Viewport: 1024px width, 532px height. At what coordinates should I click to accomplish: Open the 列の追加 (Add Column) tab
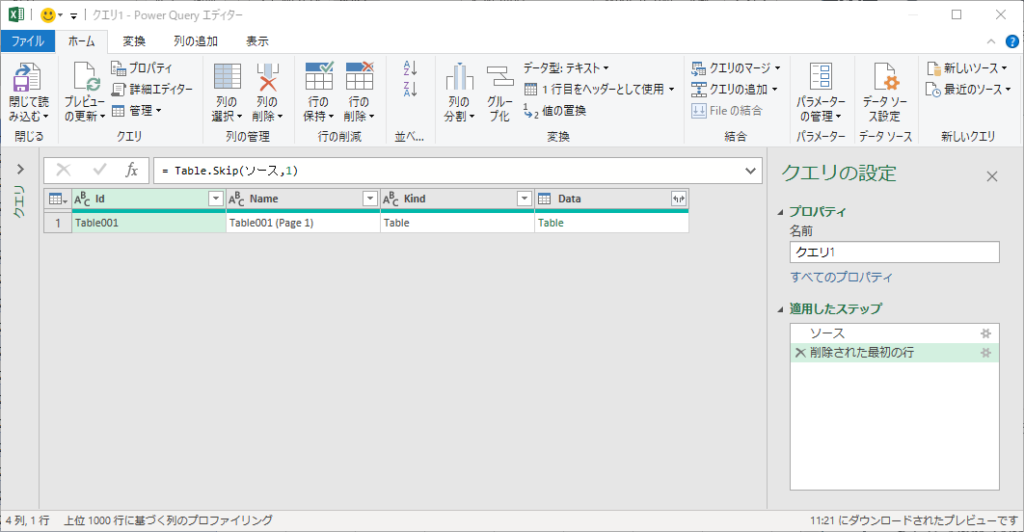click(x=196, y=41)
